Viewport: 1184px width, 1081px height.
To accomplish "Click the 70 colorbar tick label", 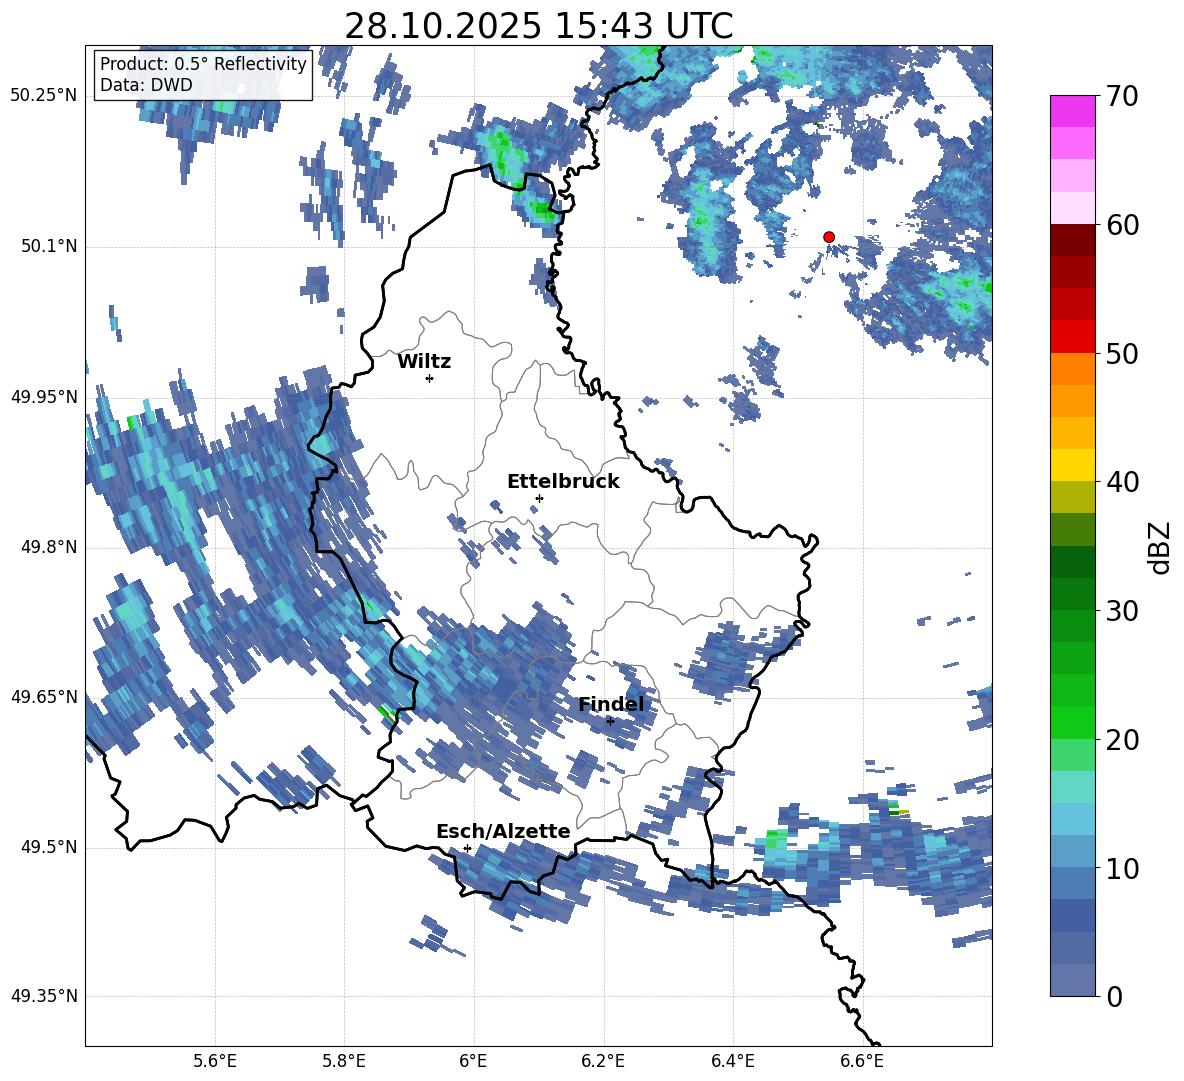I will click(x=1122, y=96).
